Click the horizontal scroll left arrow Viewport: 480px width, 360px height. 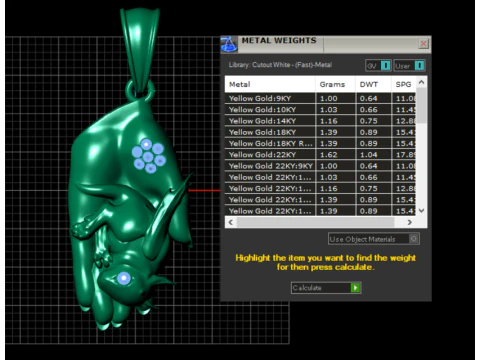tap(231, 222)
